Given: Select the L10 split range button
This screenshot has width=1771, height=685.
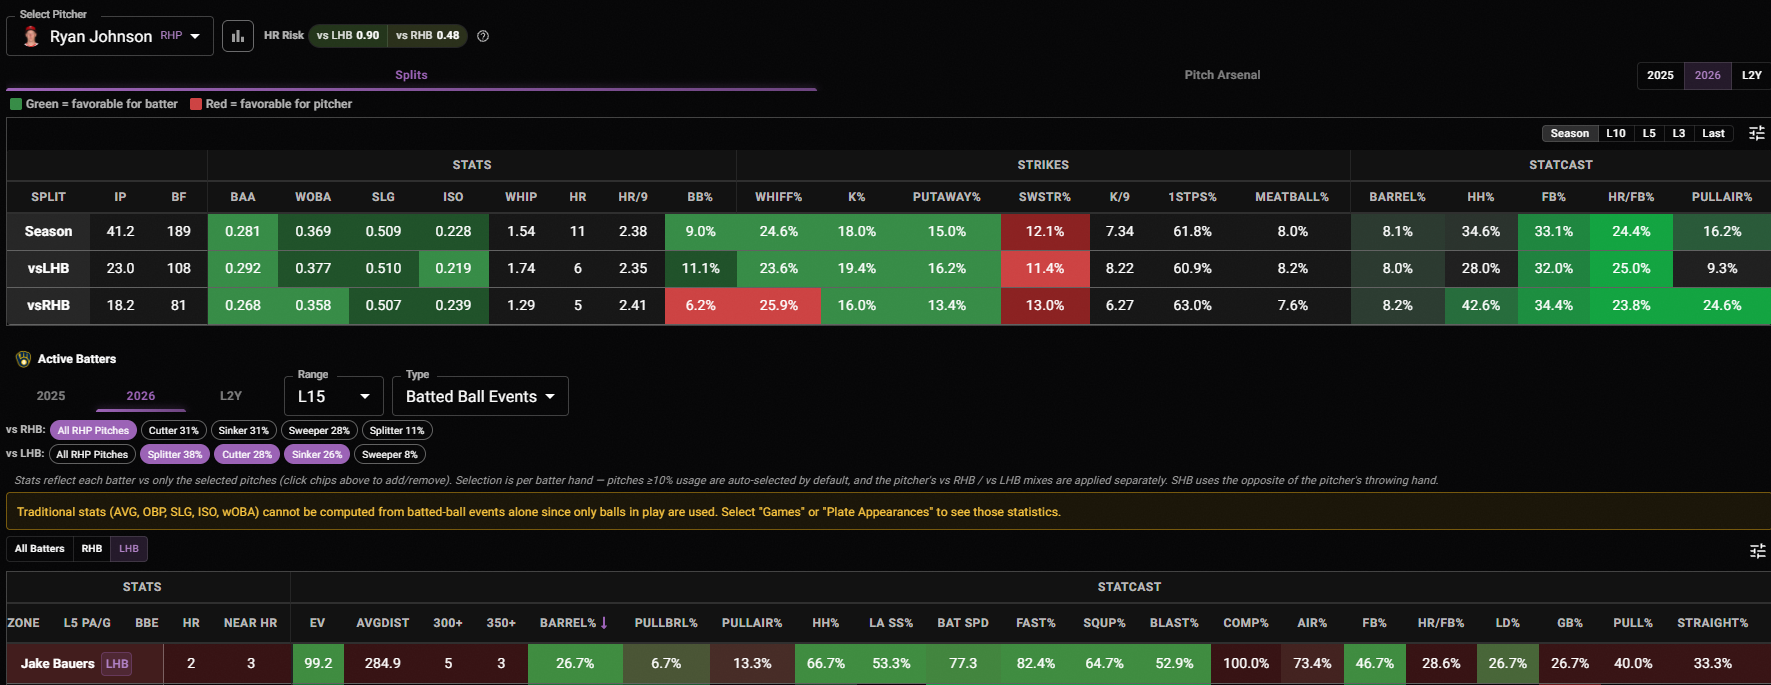Looking at the screenshot, I should click(x=1616, y=133).
